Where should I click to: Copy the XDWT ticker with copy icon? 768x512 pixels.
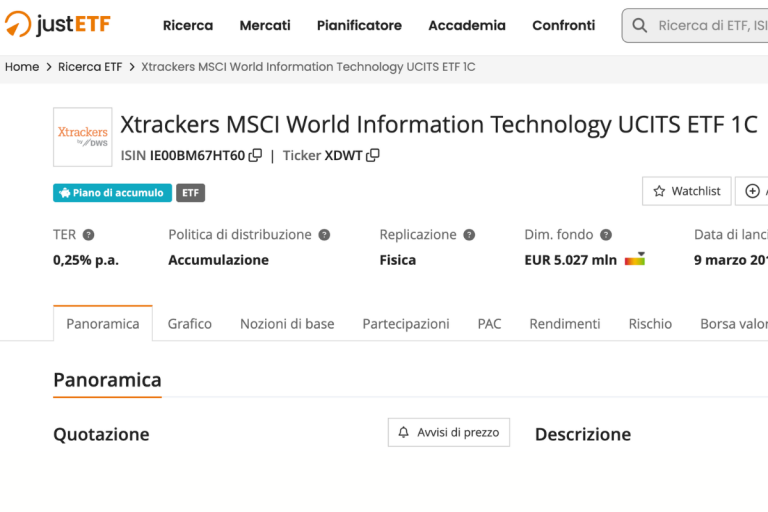(x=373, y=155)
